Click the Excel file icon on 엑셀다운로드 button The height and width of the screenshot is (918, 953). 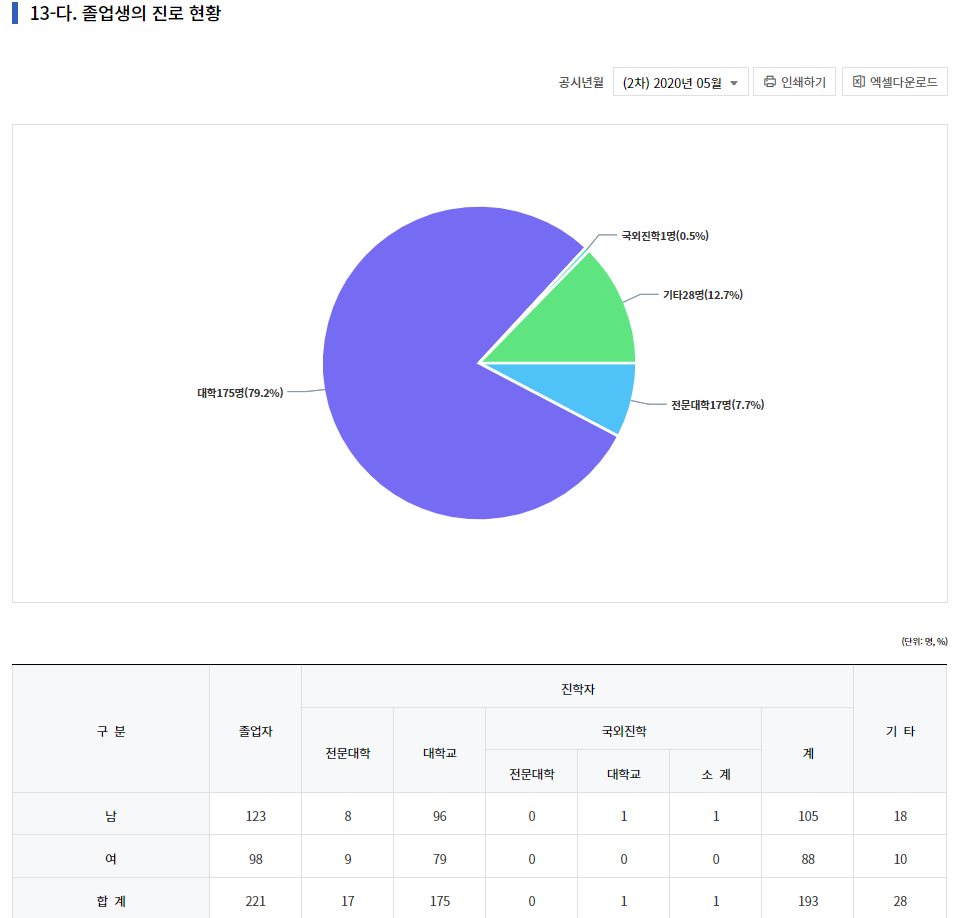[857, 81]
